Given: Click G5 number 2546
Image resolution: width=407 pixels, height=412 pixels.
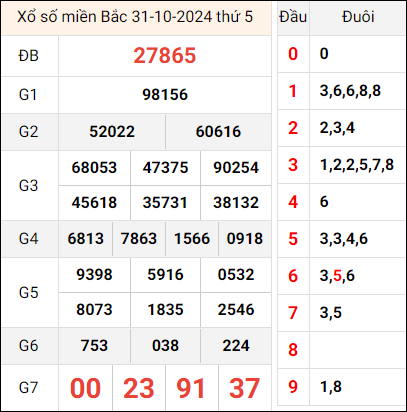Looking at the screenshot, I should 236,310.
